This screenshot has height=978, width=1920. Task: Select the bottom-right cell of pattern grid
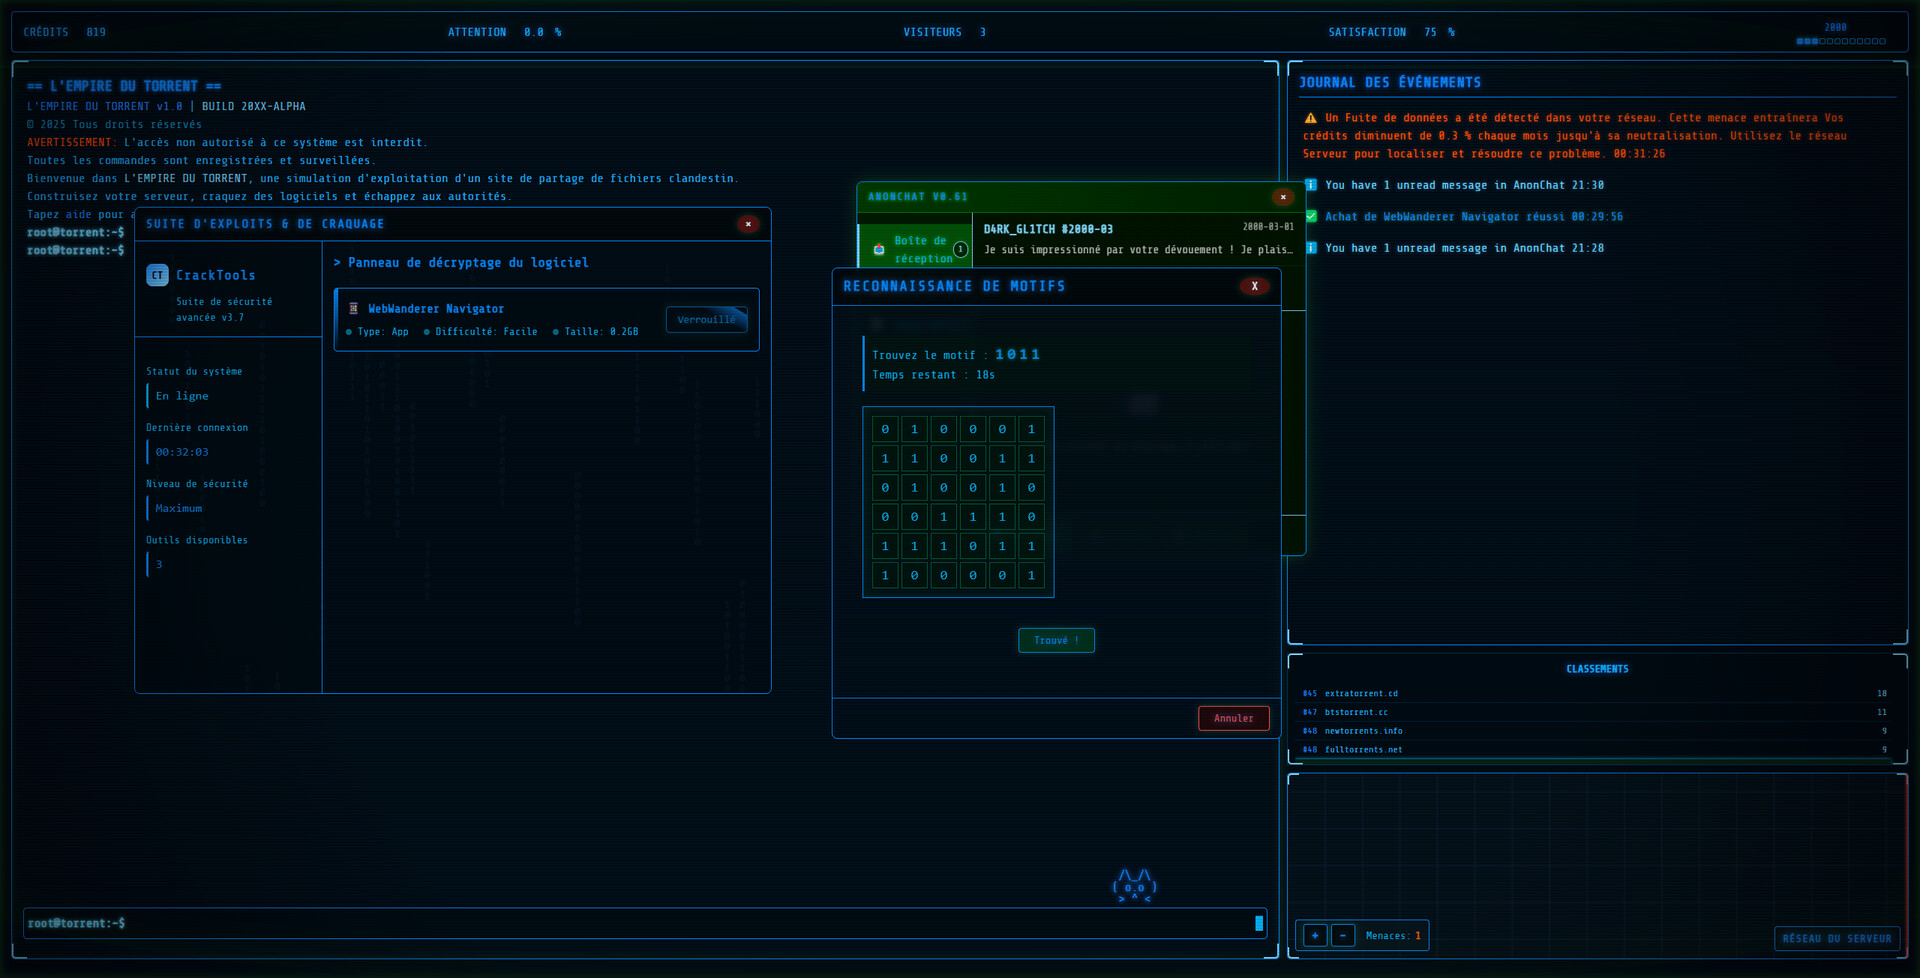(x=1031, y=576)
